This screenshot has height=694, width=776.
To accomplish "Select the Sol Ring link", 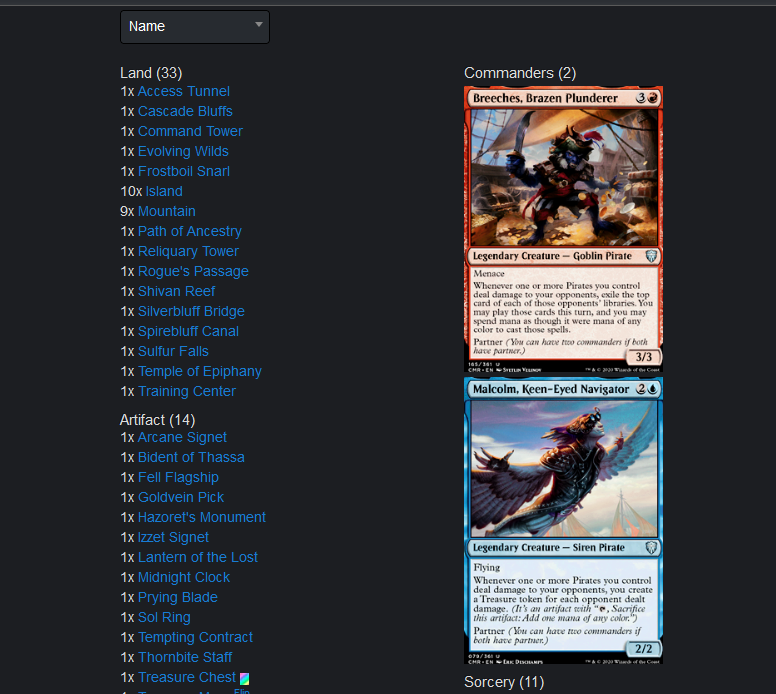I will (x=164, y=617).
